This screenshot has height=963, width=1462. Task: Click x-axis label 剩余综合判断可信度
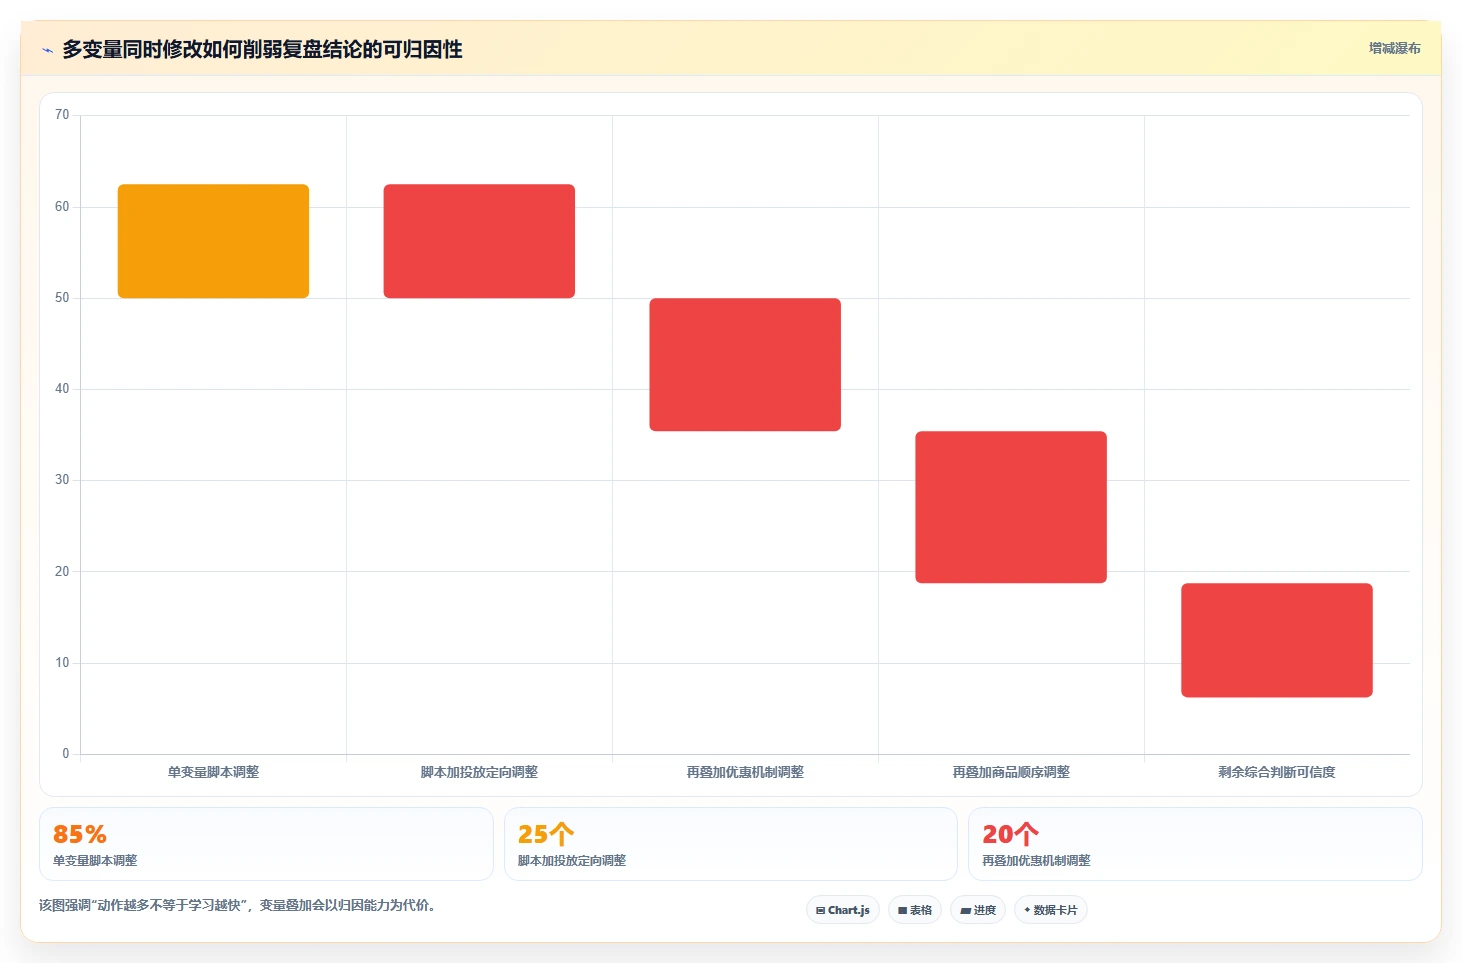pyautogui.click(x=1277, y=772)
